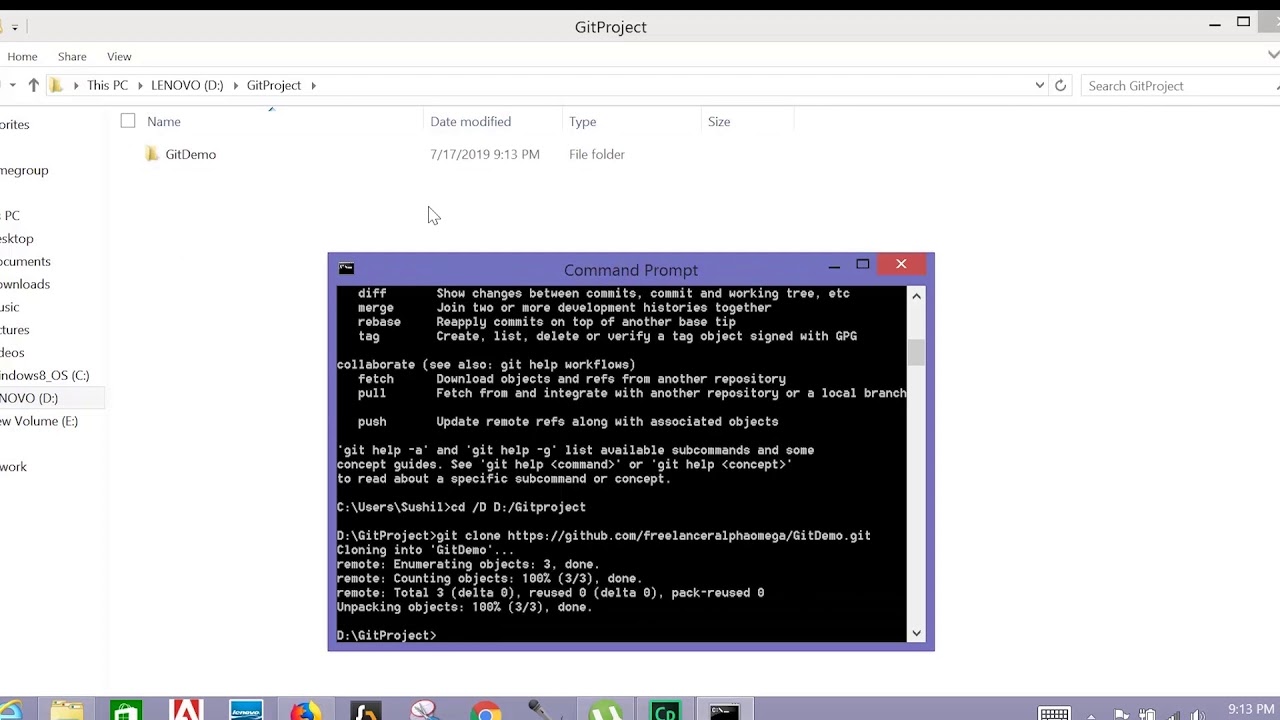Screen dimensions: 1280x720
Task: Open Windows Store taskbar icon
Action: pos(126,711)
